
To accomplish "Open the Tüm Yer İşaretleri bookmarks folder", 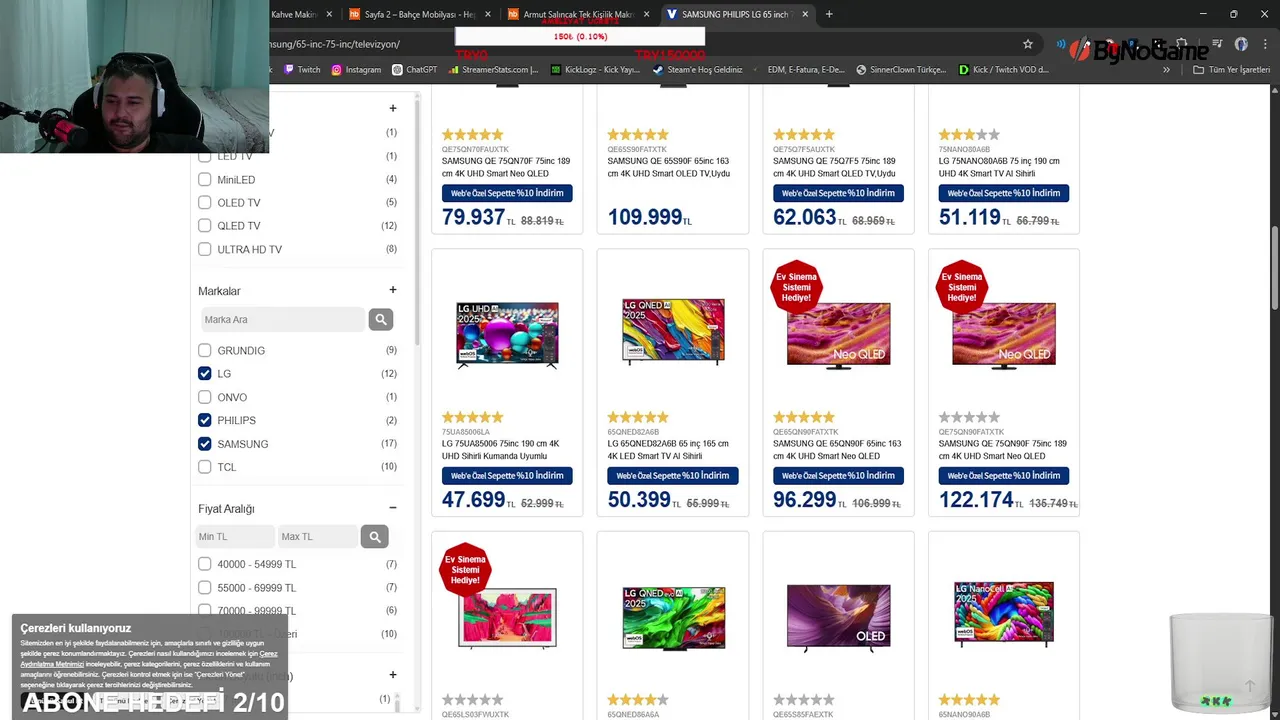I will 1231,70.
